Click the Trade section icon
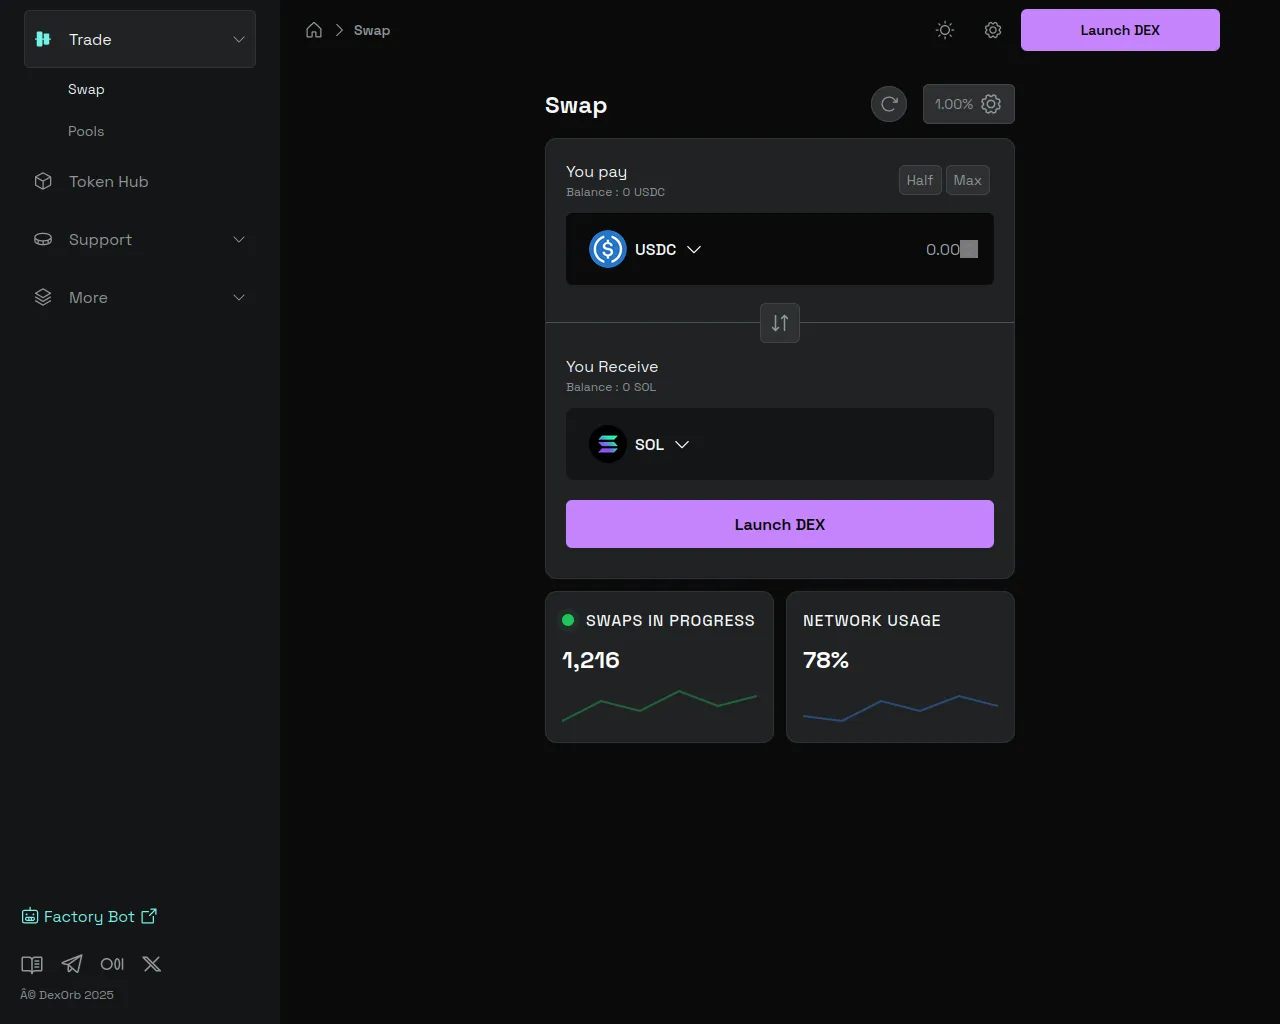The image size is (1280, 1024). [x=43, y=39]
